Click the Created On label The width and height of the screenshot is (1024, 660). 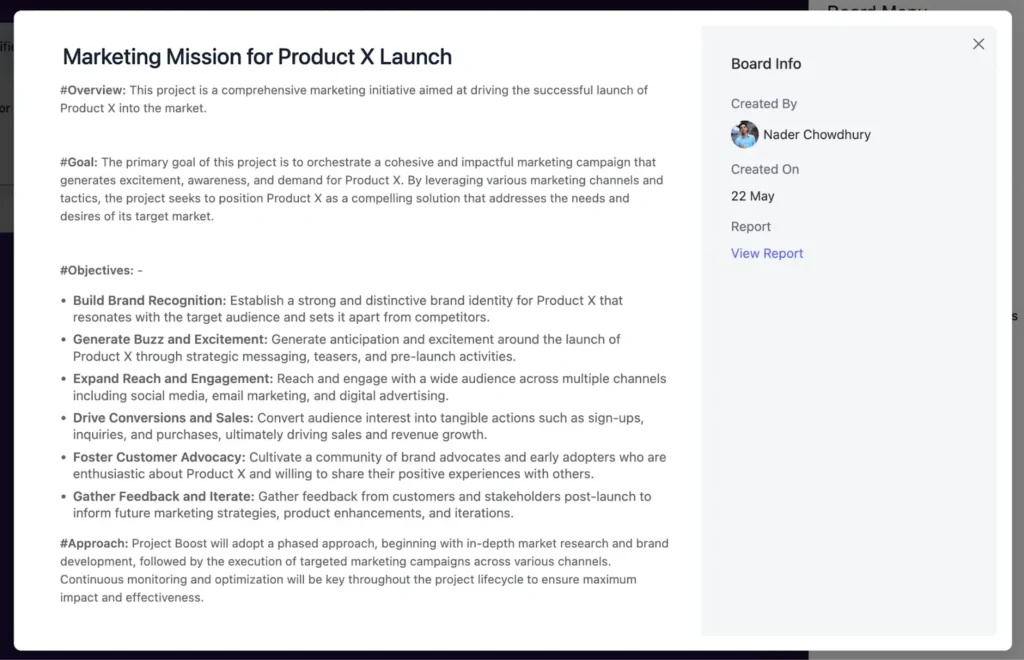pyautogui.click(x=765, y=170)
